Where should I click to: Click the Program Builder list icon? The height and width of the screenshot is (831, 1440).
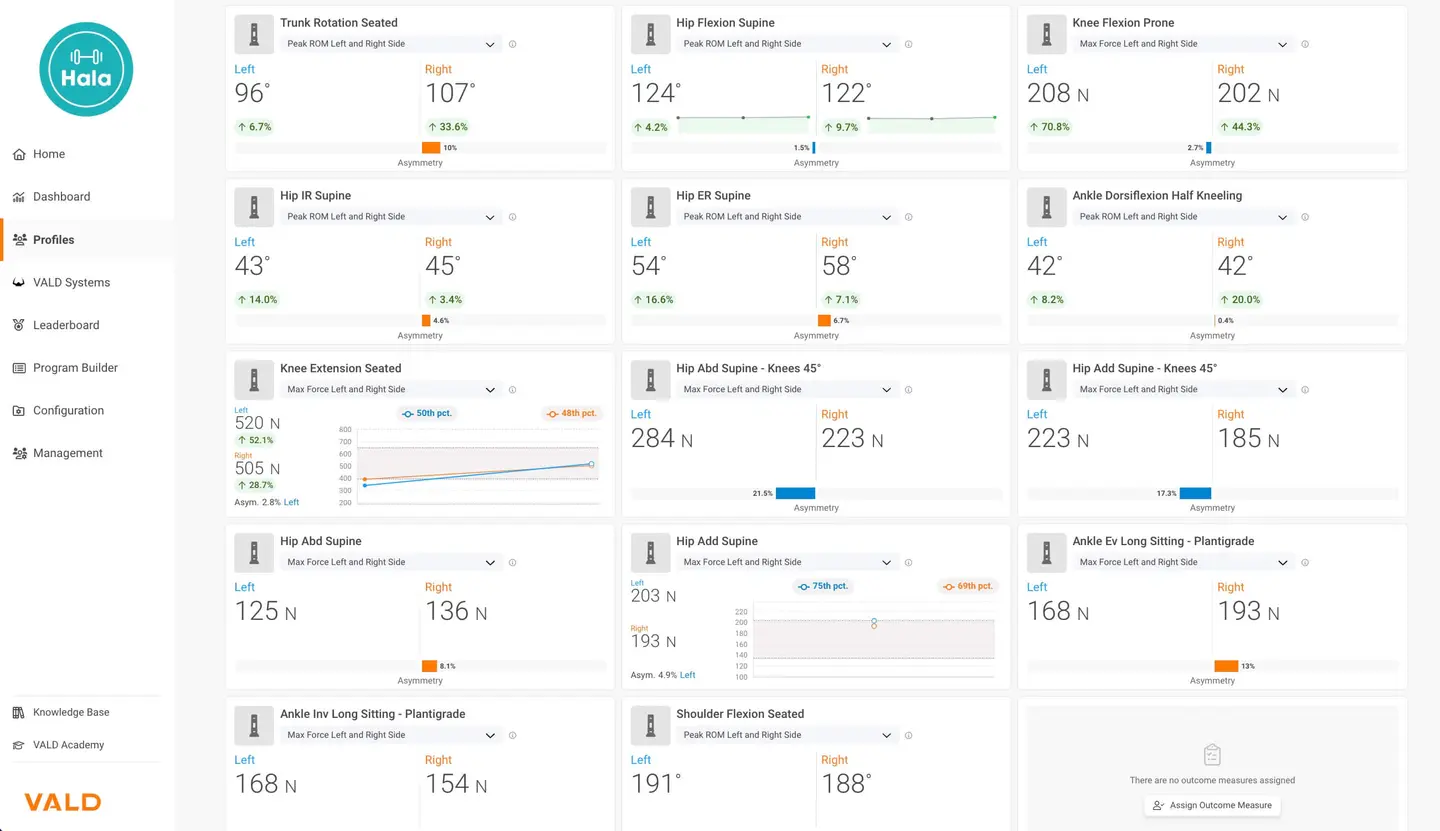point(19,368)
